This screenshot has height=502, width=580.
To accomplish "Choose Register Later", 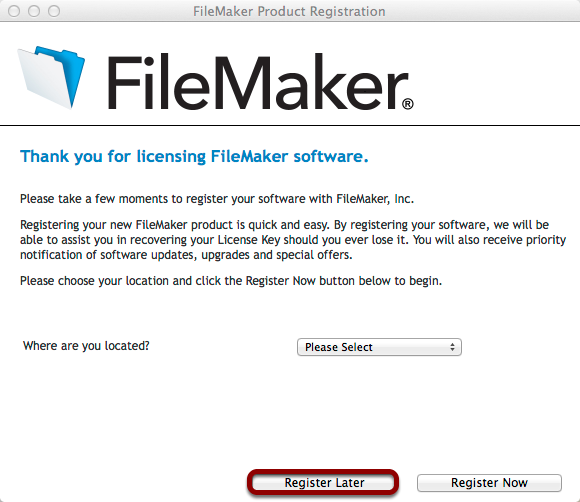I will point(324,482).
